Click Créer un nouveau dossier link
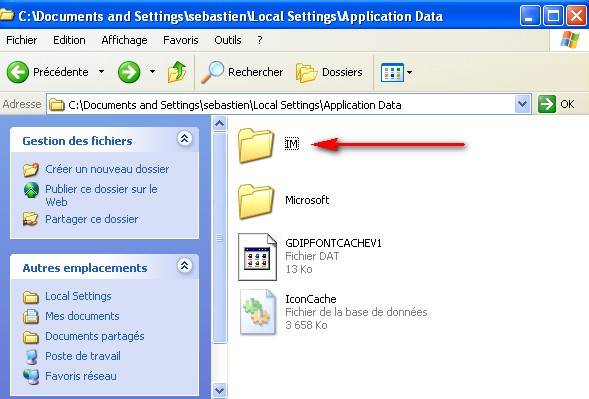This screenshot has width=589, height=399. [107, 169]
